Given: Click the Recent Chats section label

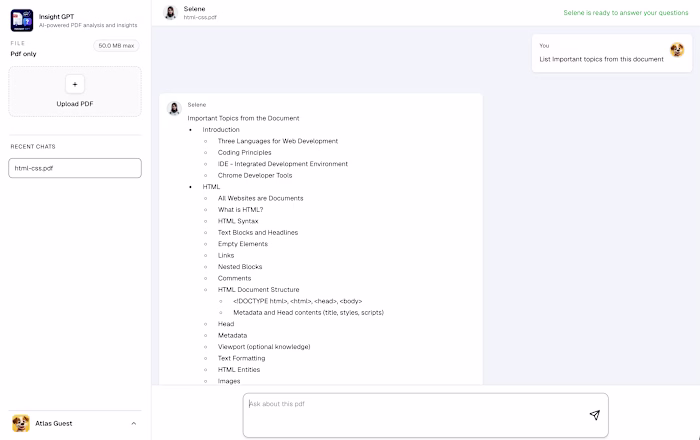Looking at the screenshot, I should (x=33, y=146).
